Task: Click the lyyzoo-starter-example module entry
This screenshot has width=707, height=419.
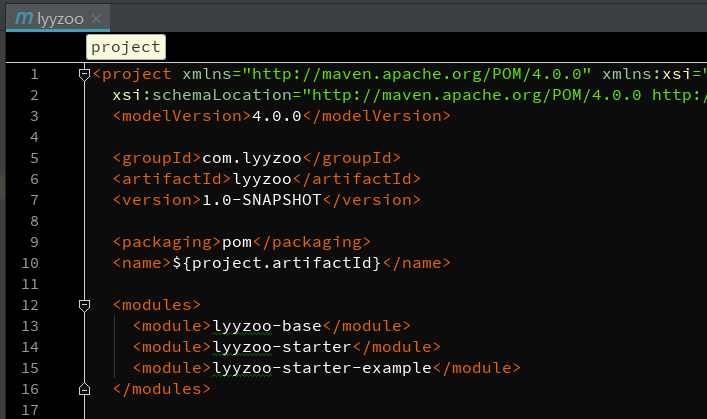Action: coord(322,368)
